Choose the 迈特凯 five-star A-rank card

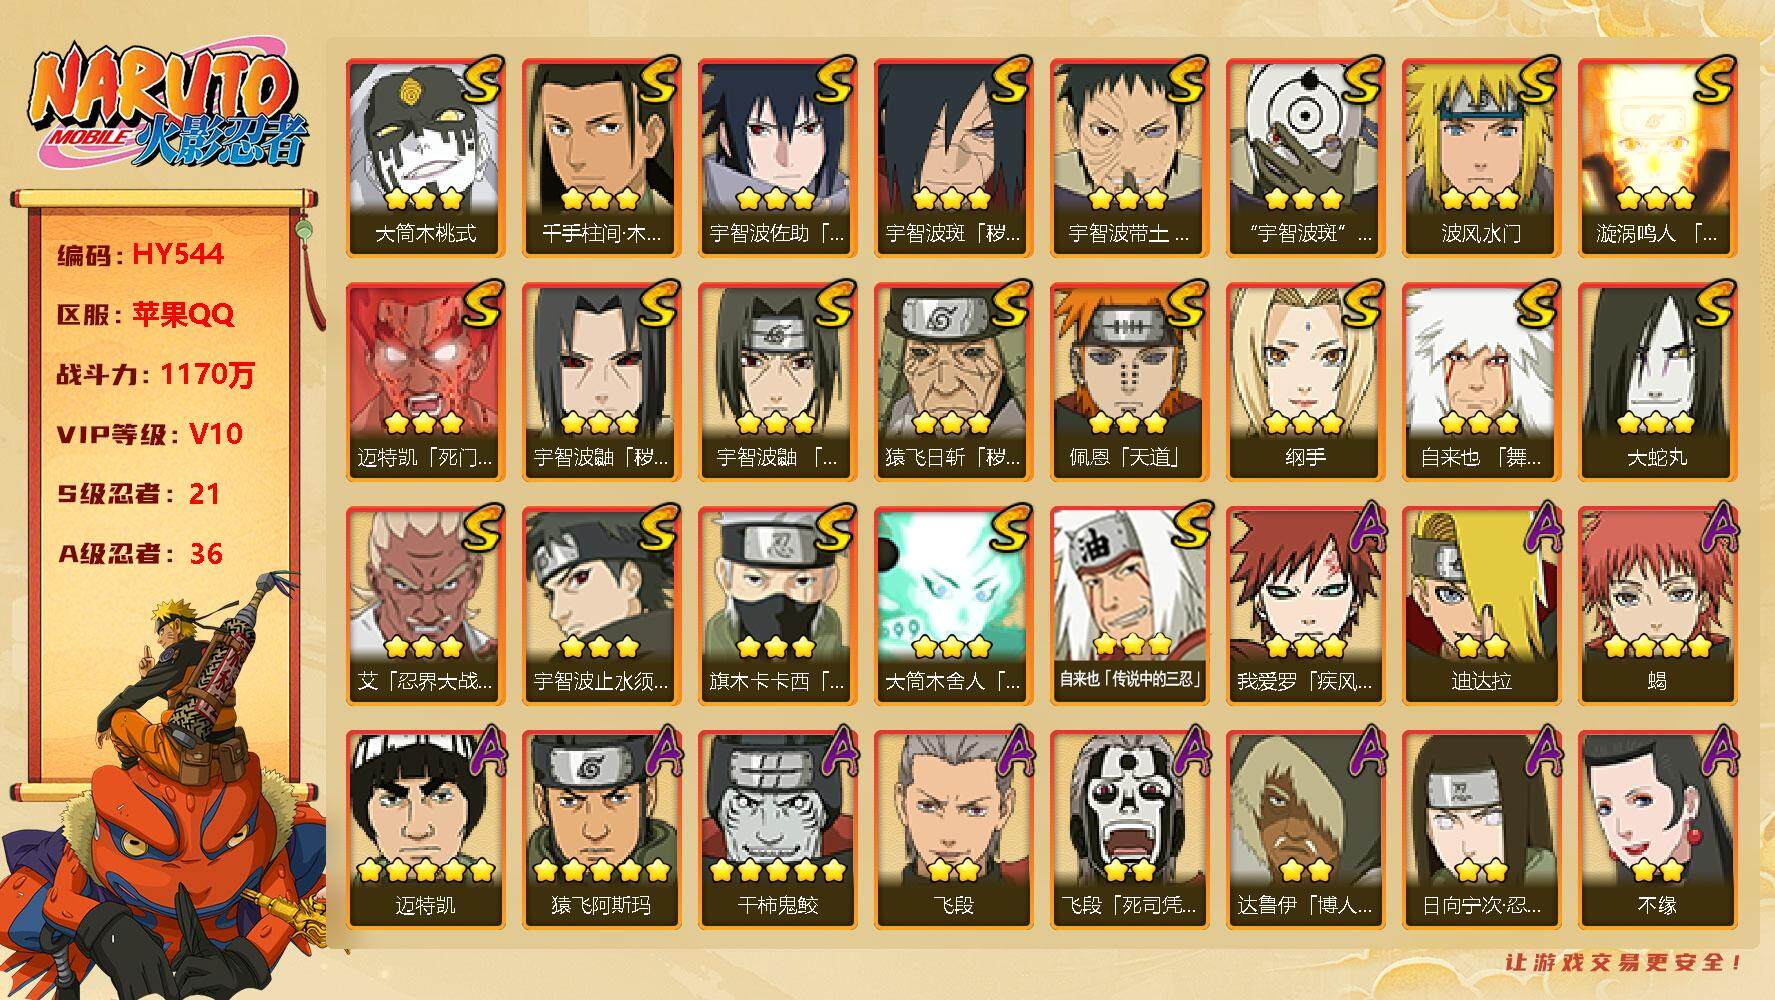point(425,829)
